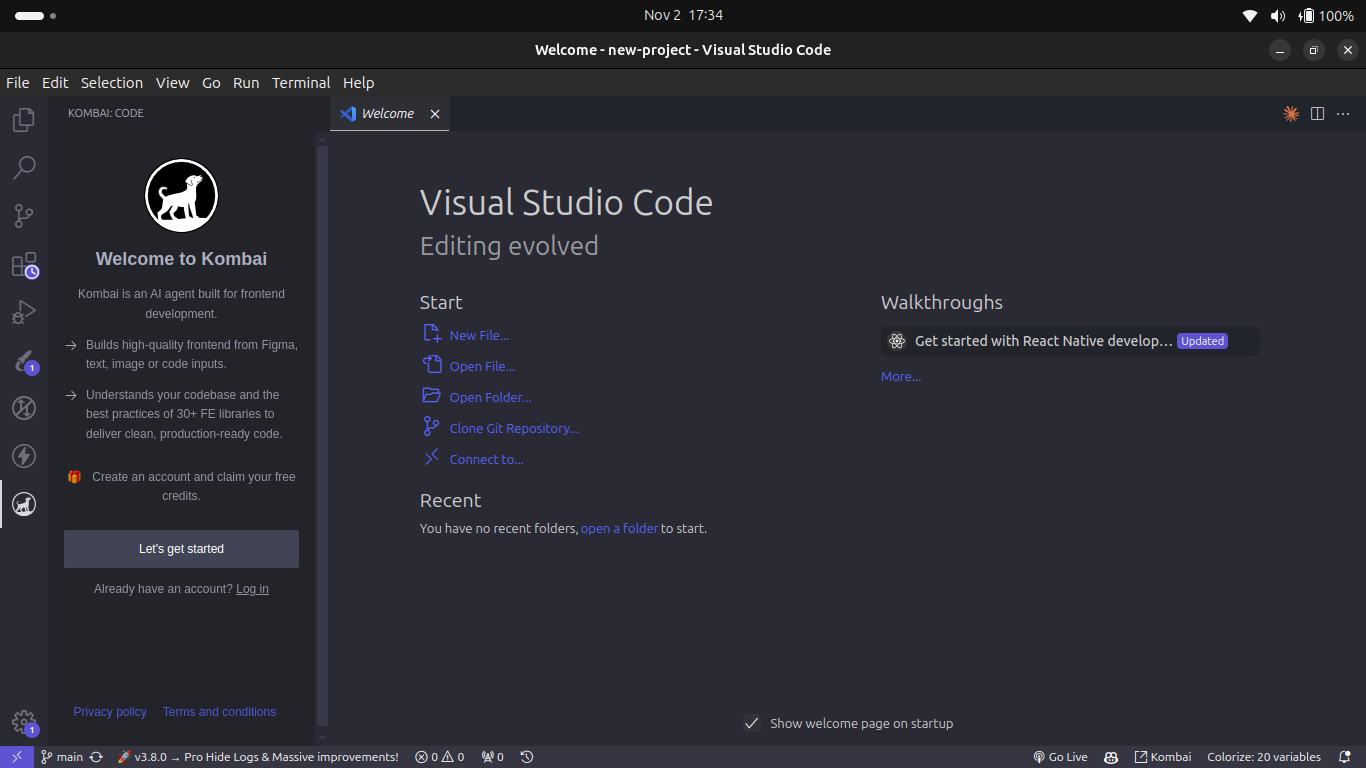Viewport: 1366px width, 768px height.
Task: Open the Run and Debug view icon
Action: (24, 312)
